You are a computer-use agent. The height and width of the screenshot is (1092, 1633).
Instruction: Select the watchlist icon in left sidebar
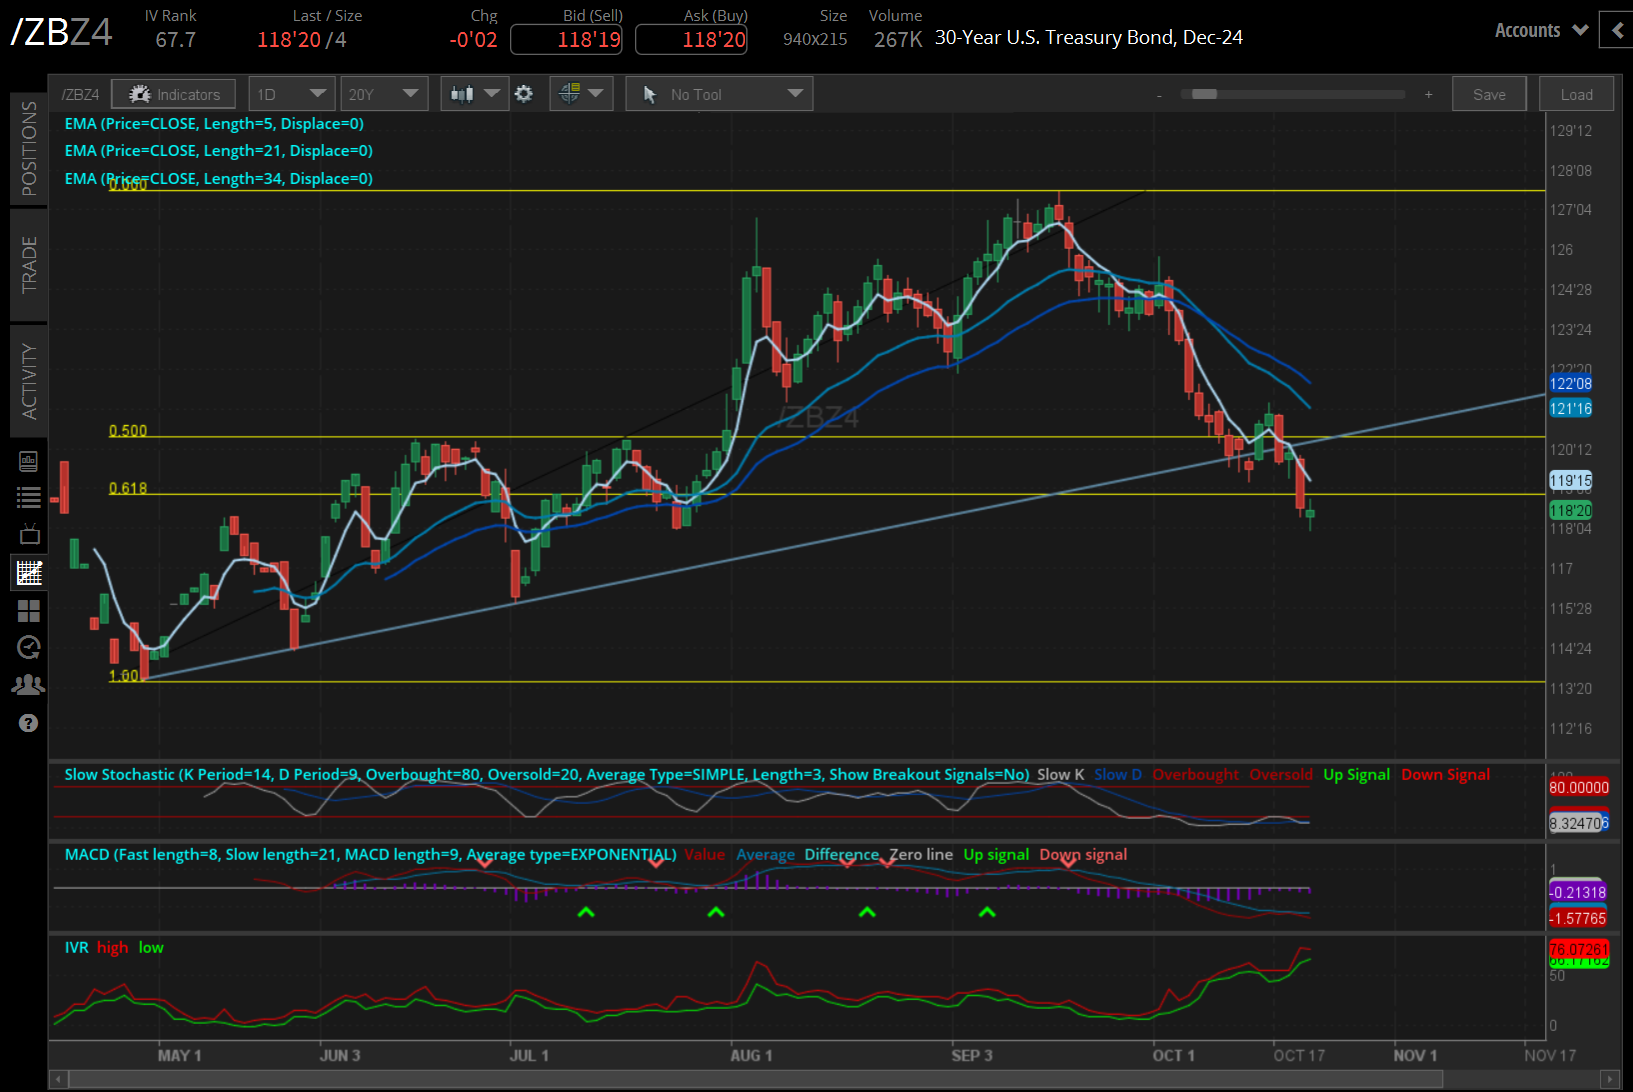[x=28, y=497]
